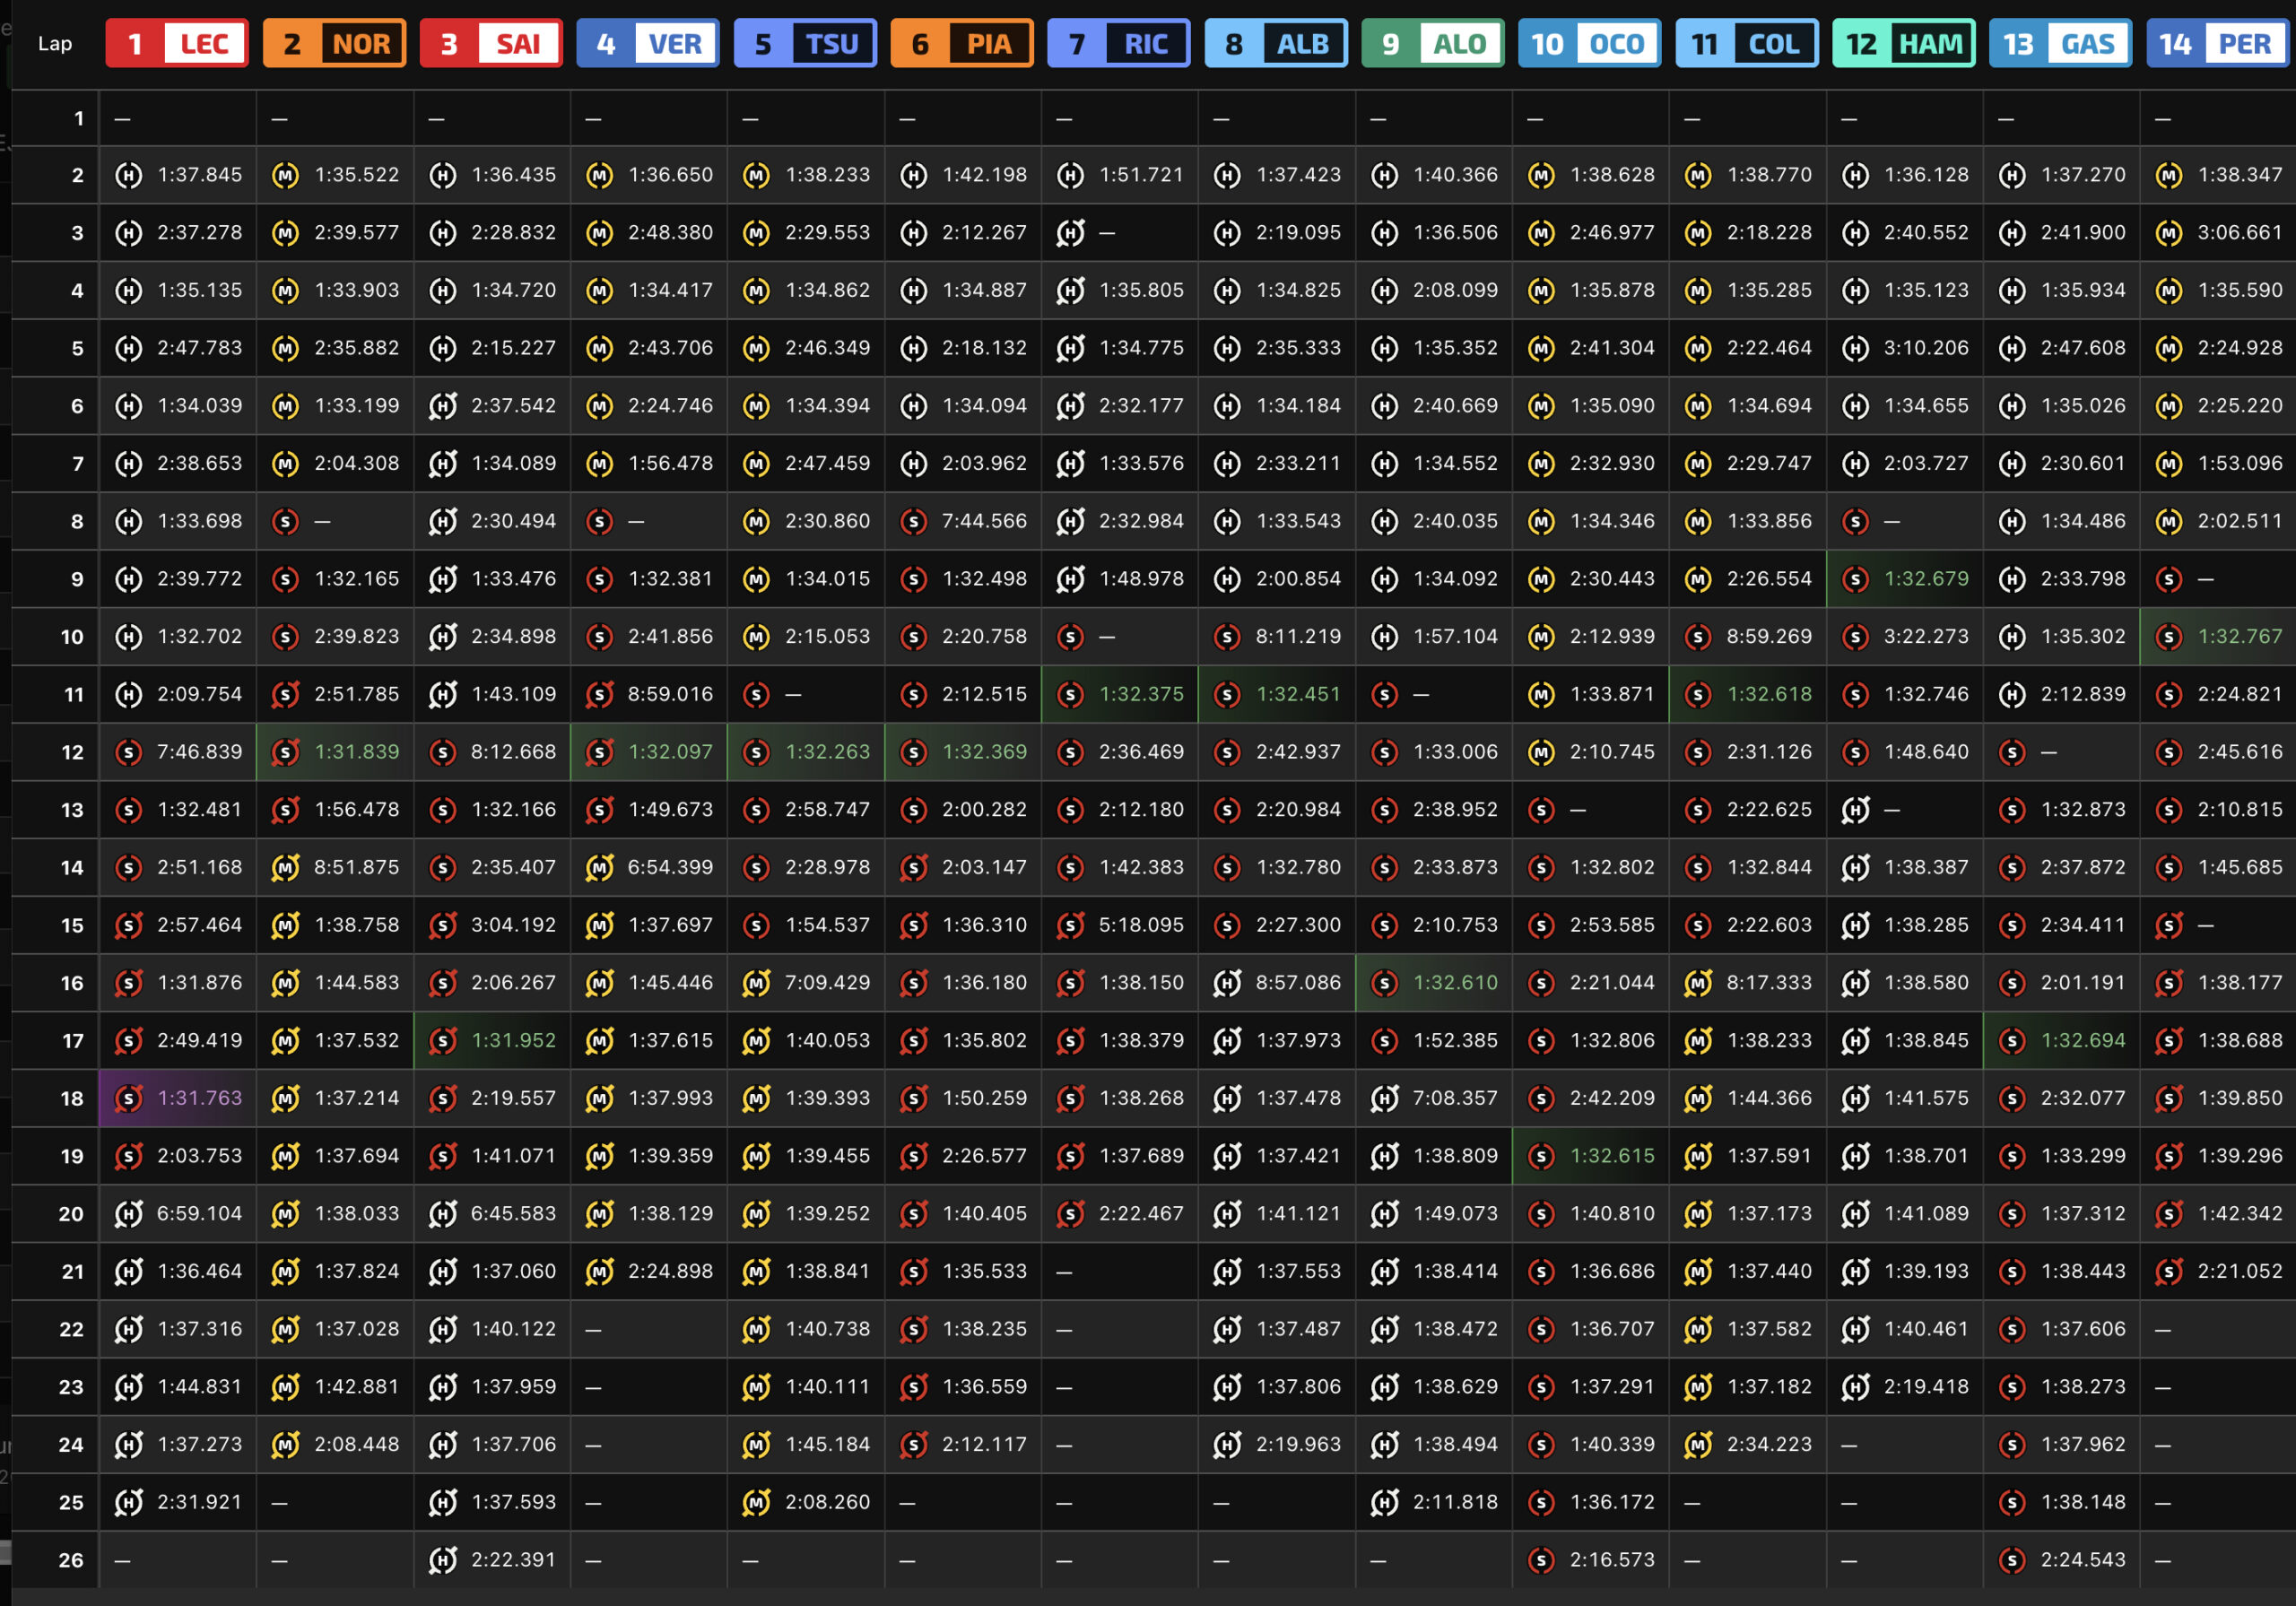The width and height of the screenshot is (2296, 1606).
Task: Click the lap time 8:12.668
Action: [x=513, y=752]
